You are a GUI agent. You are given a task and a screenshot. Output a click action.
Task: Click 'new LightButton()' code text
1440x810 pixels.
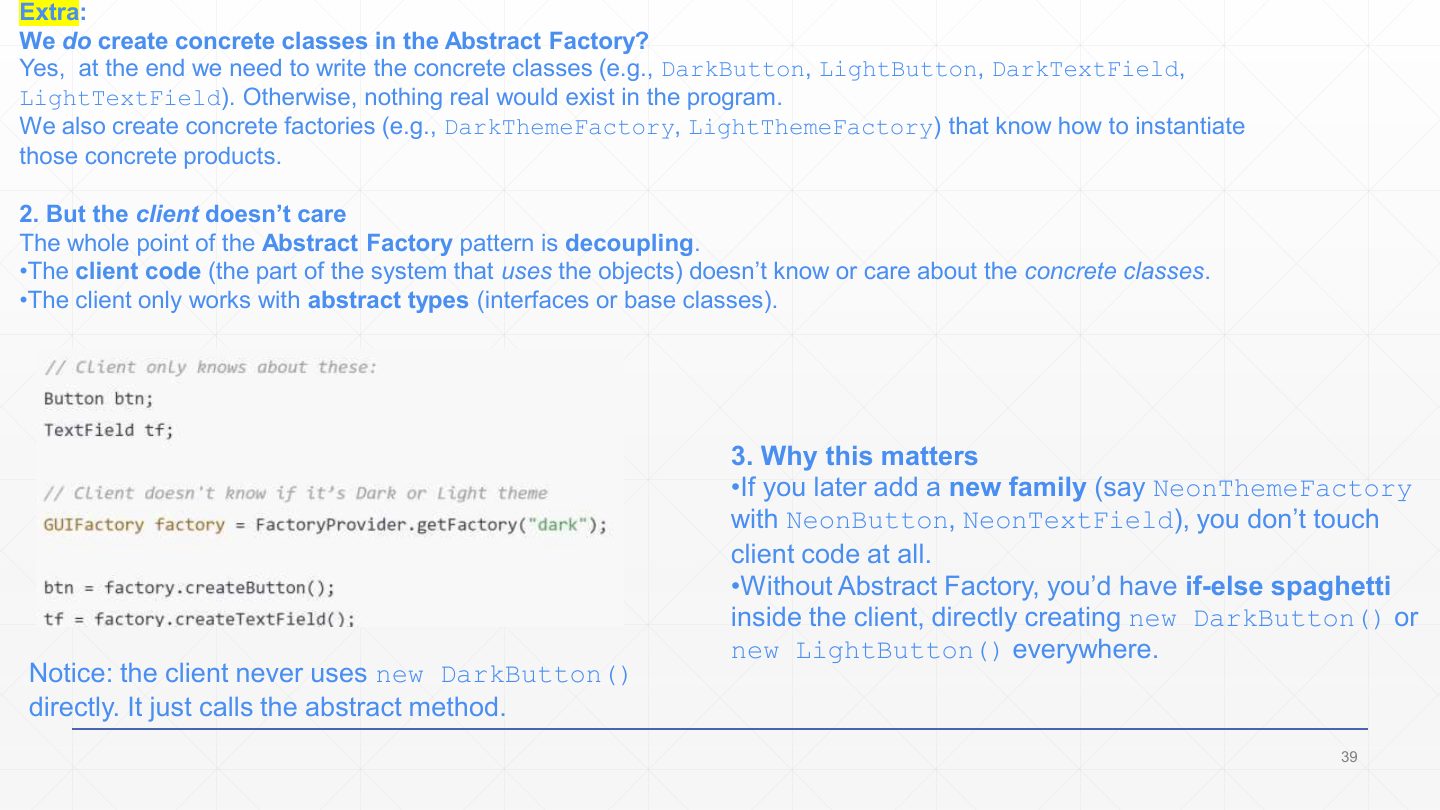pyautogui.click(x=866, y=651)
